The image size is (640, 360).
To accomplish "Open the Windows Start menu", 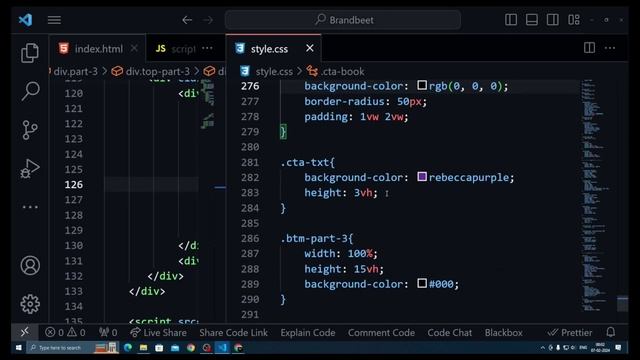I will coord(18,348).
